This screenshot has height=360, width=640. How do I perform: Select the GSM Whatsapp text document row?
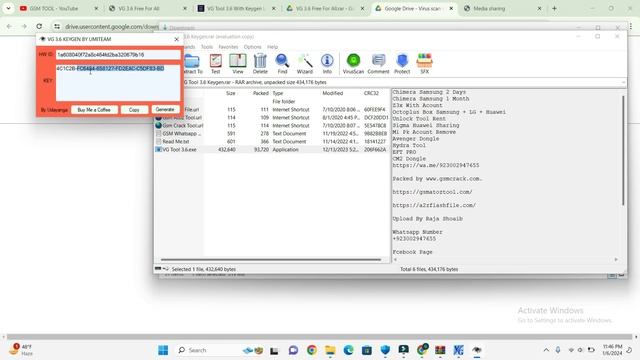tap(272, 133)
